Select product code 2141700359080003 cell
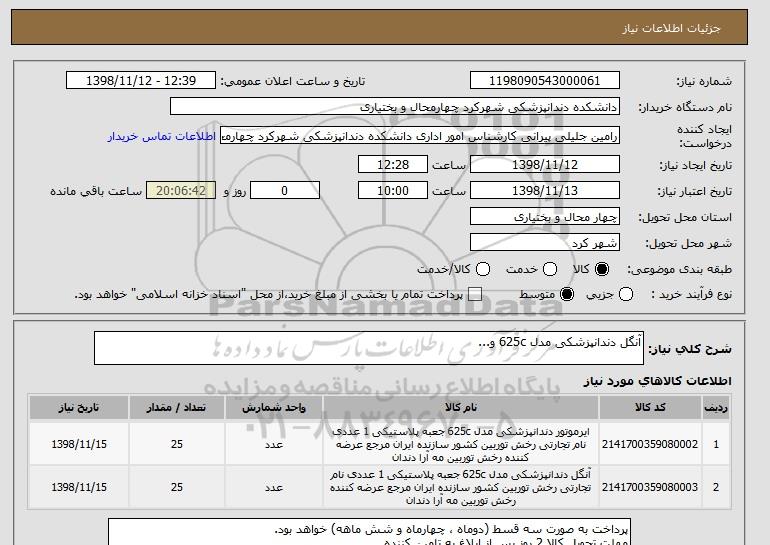 click(650, 488)
